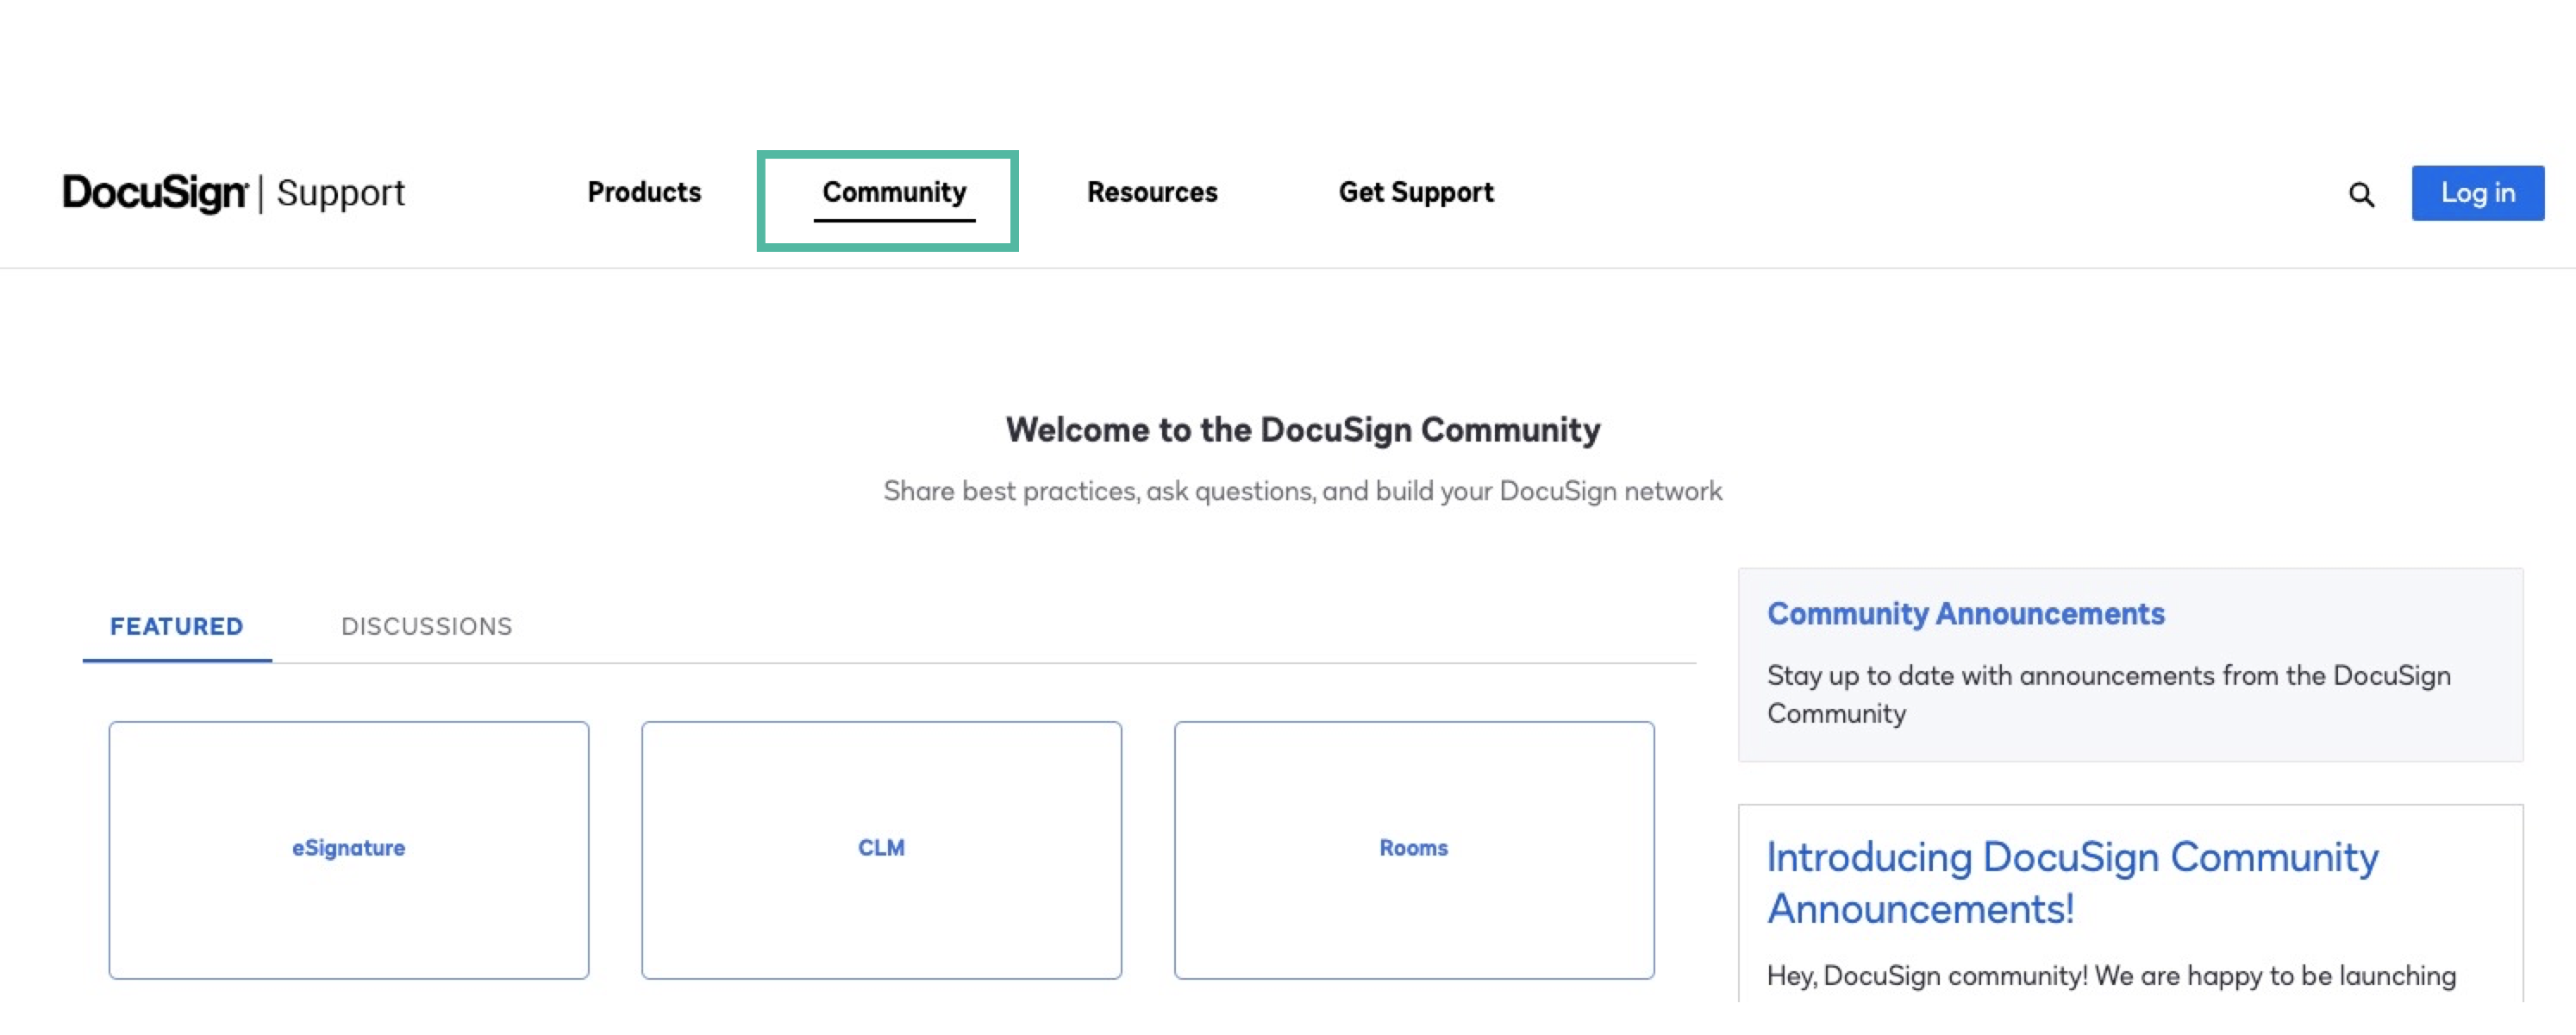
Task: Switch to the Featured tab
Action: click(x=177, y=626)
